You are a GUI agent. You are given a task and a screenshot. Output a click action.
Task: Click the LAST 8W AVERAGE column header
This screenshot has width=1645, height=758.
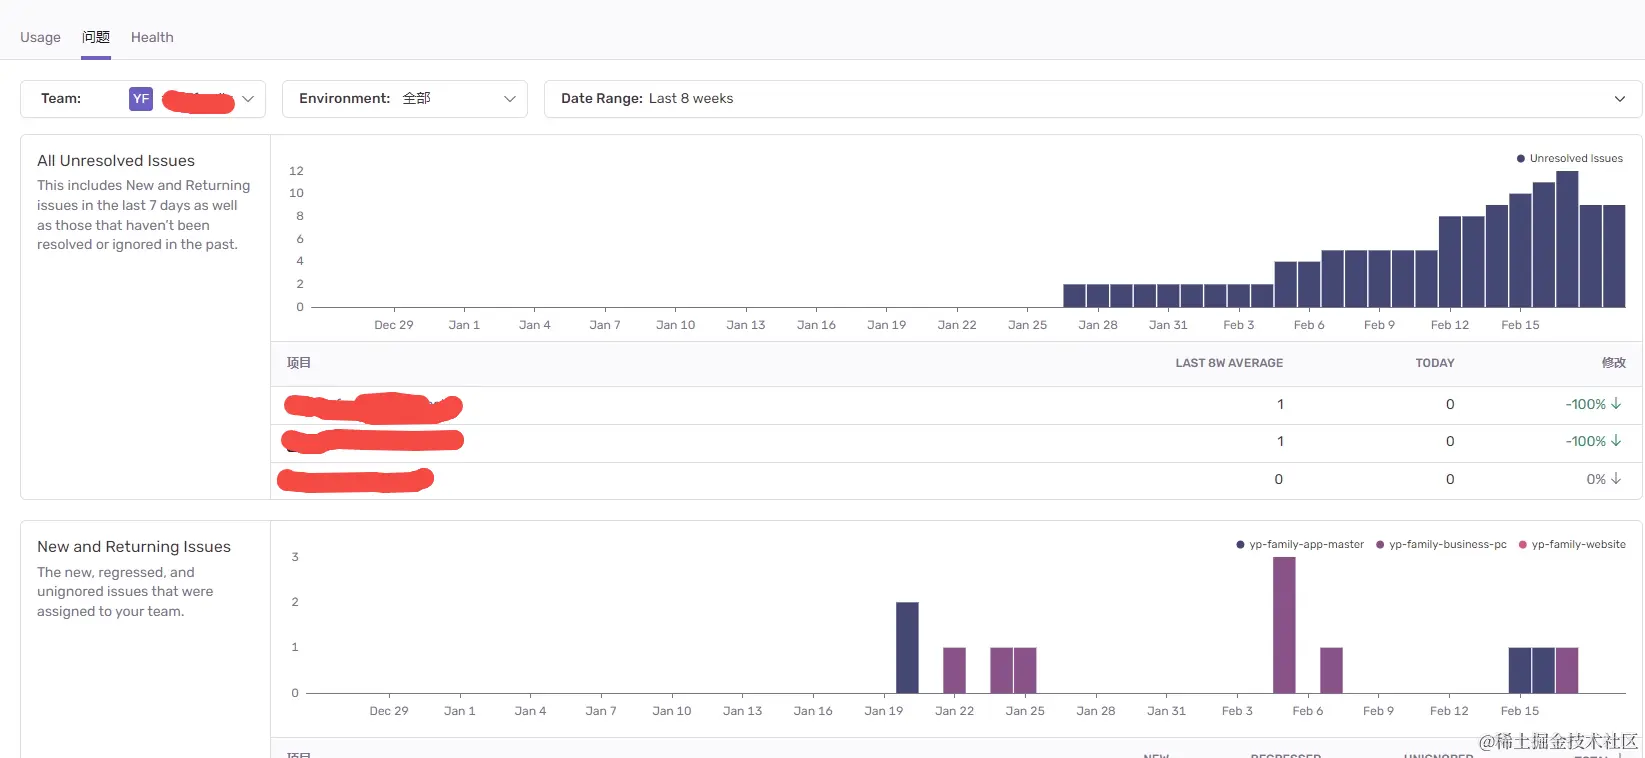pos(1229,363)
